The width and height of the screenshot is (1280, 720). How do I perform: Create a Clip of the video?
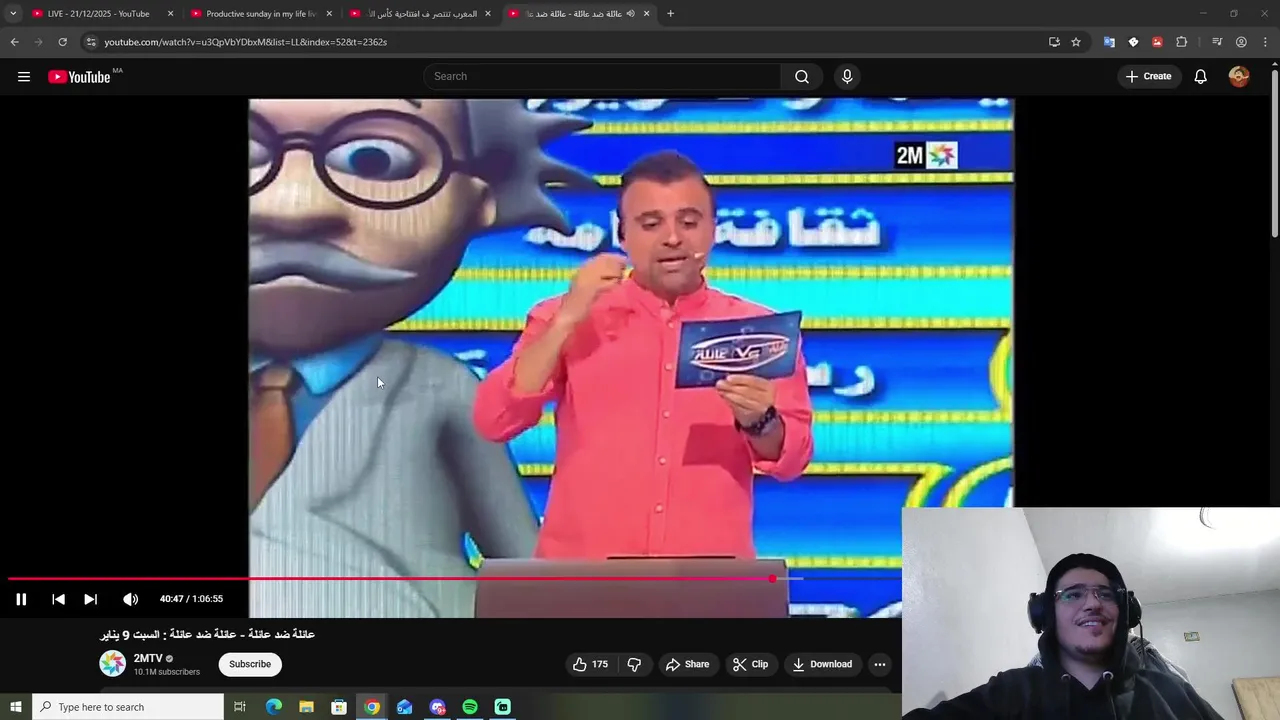pyautogui.click(x=750, y=664)
